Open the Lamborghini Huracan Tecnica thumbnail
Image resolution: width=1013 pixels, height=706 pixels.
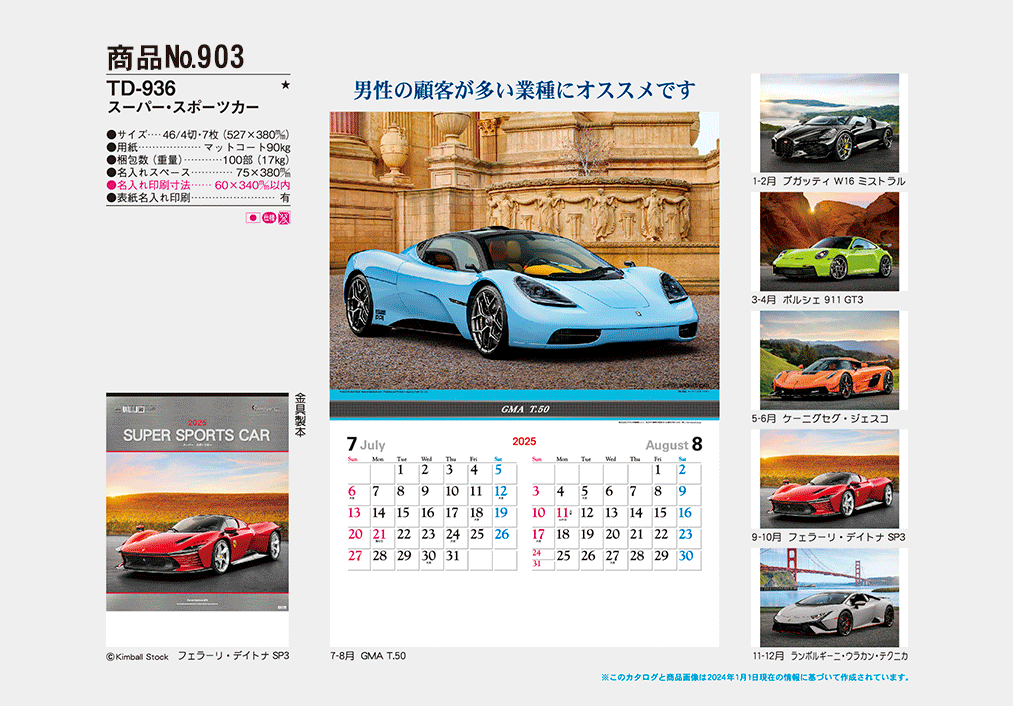(828, 597)
